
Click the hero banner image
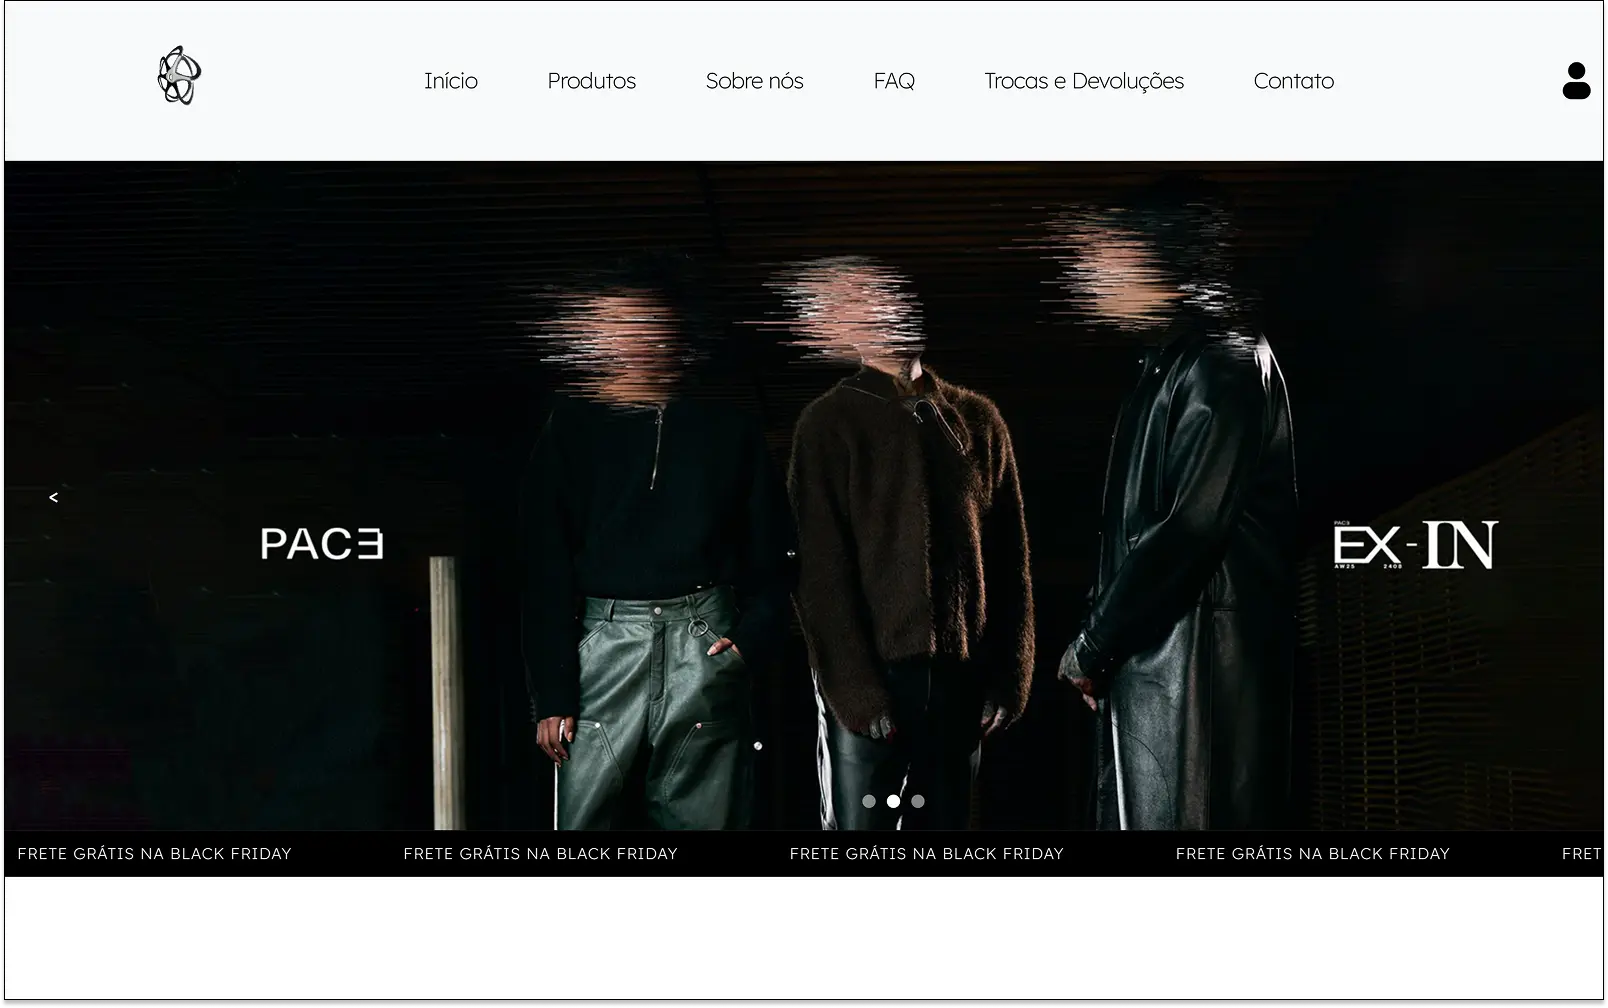(804, 496)
